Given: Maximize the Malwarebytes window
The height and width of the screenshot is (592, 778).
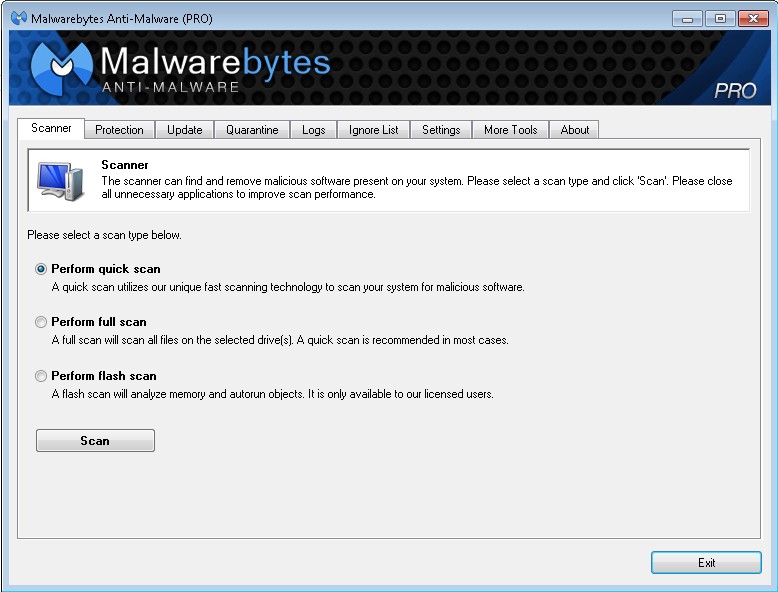Looking at the screenshot, I should [x=718, y=18].
